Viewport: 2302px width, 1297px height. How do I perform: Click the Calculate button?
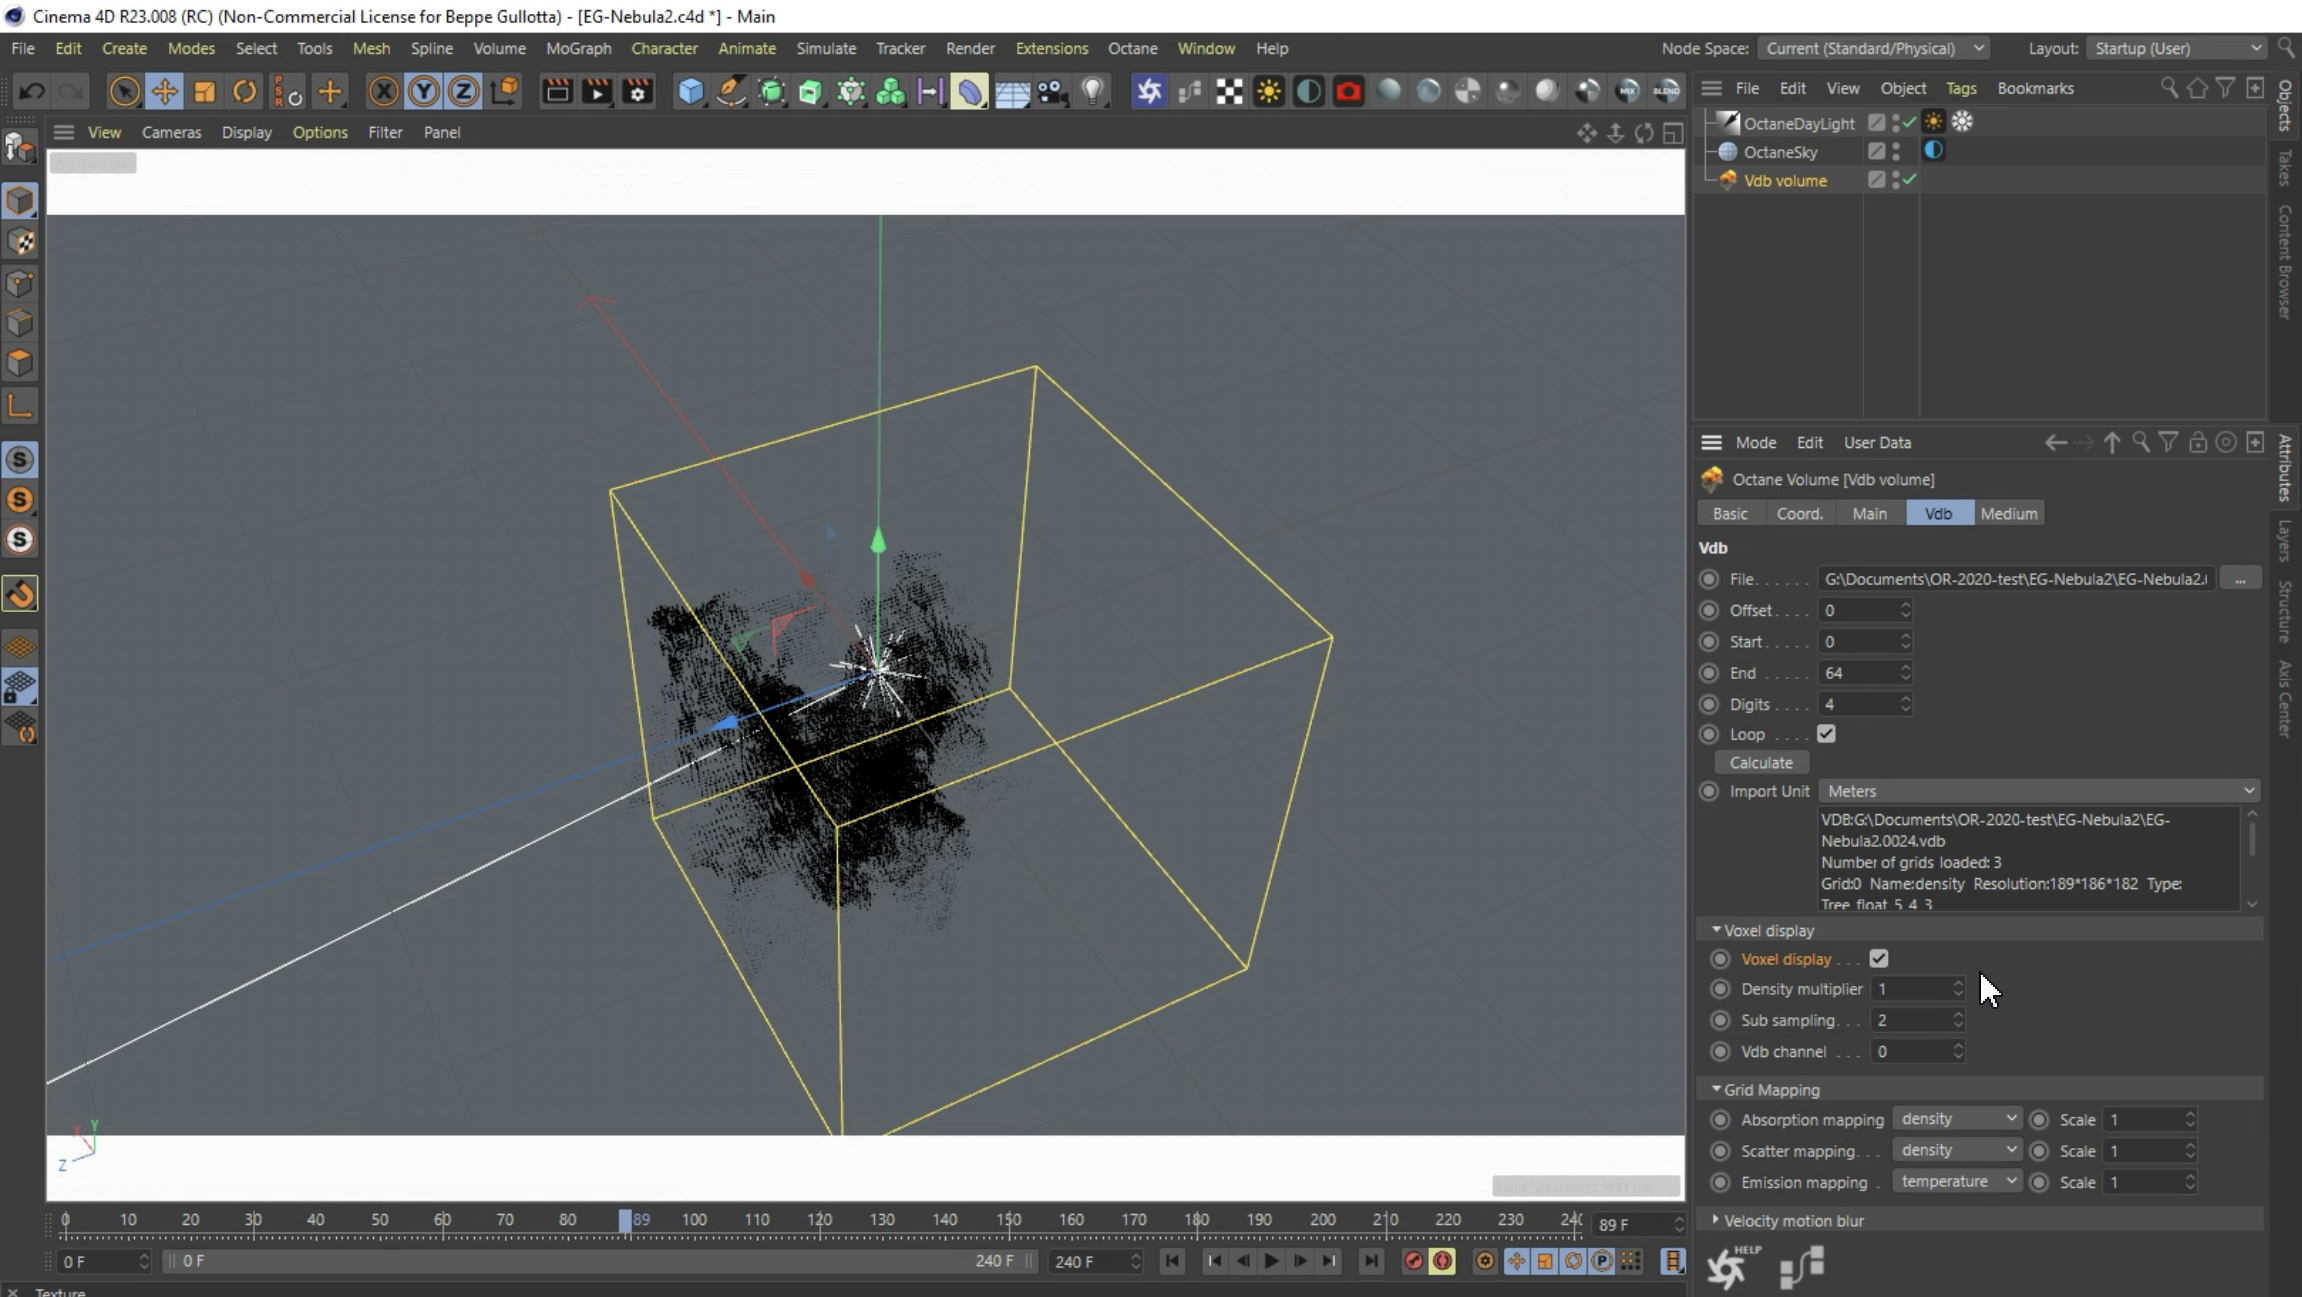(x=1761, y=763)
